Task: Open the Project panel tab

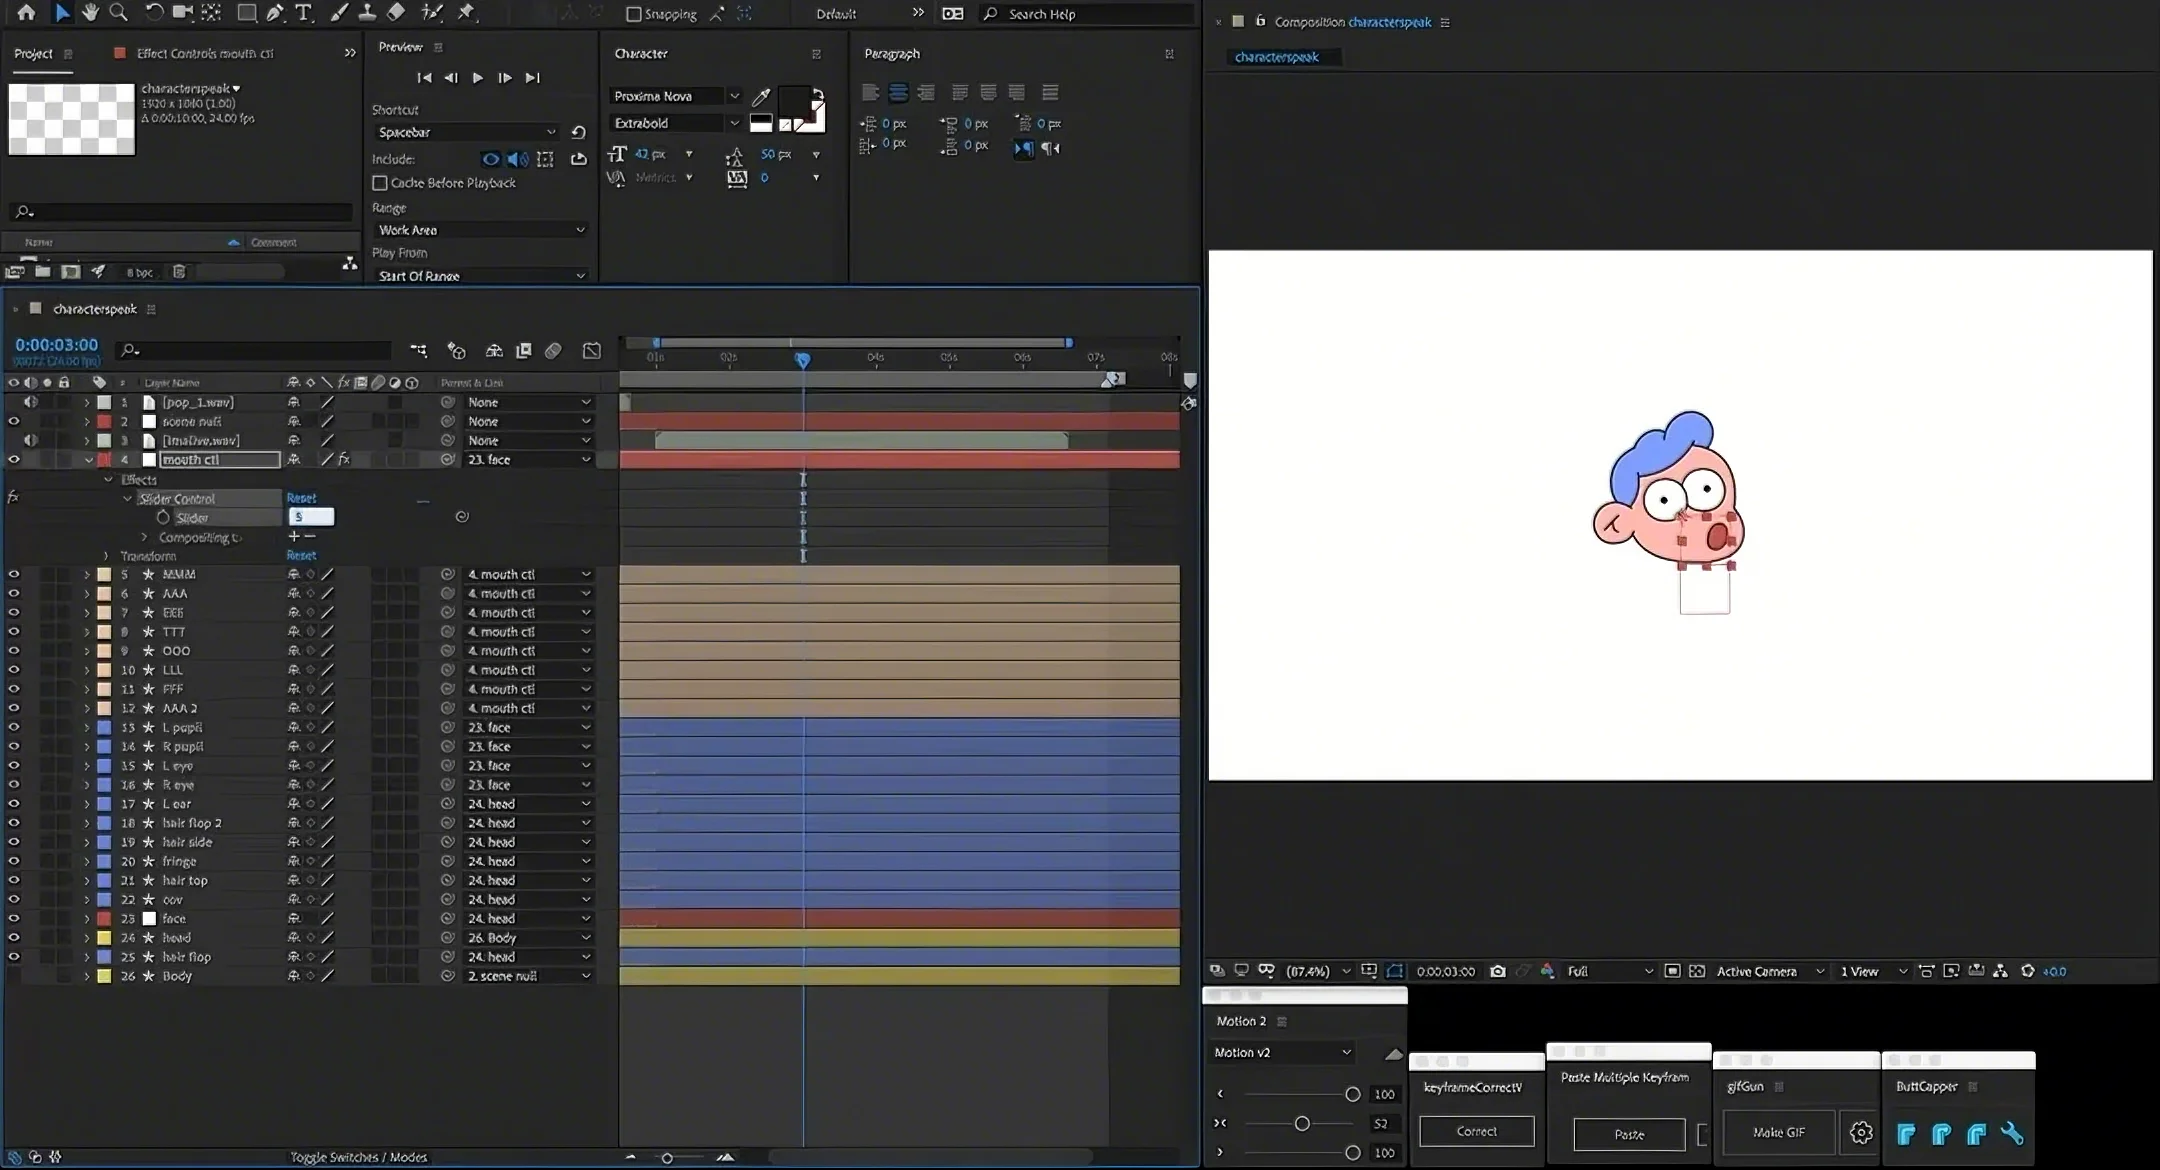Action: pyautogui.click(x=33, y=53)
